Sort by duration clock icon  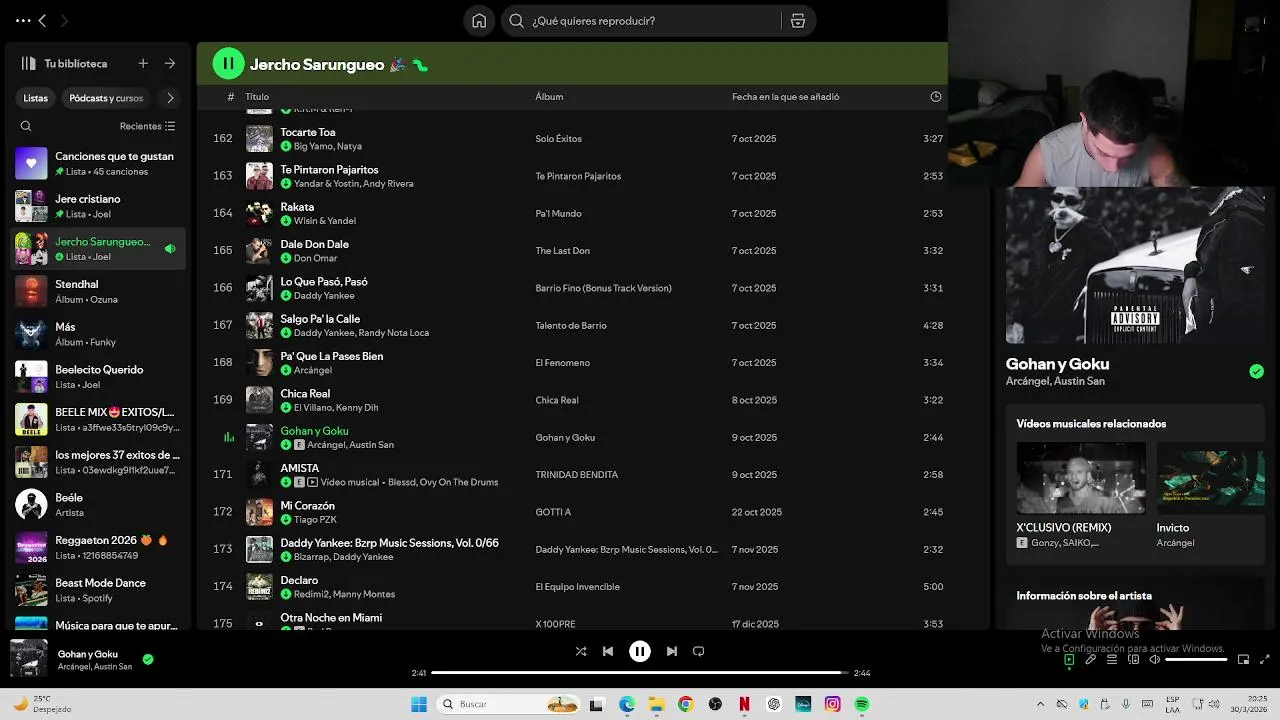tap(936, 97)
